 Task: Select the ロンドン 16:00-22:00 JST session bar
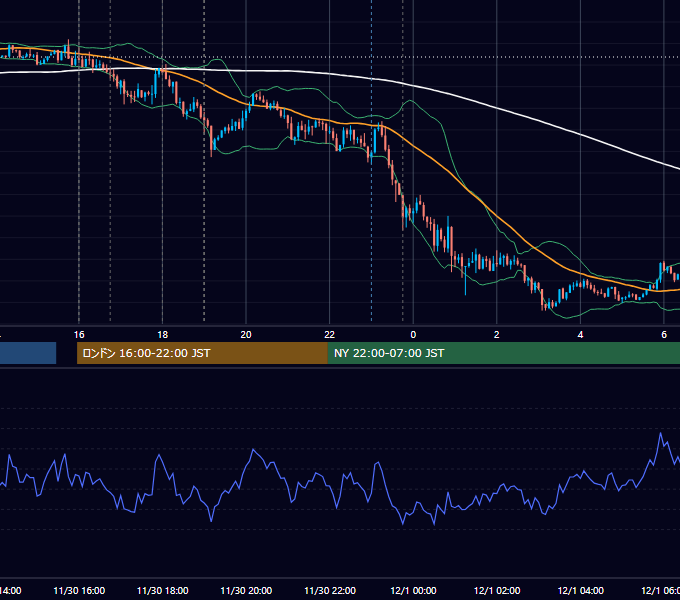(202, 353)
